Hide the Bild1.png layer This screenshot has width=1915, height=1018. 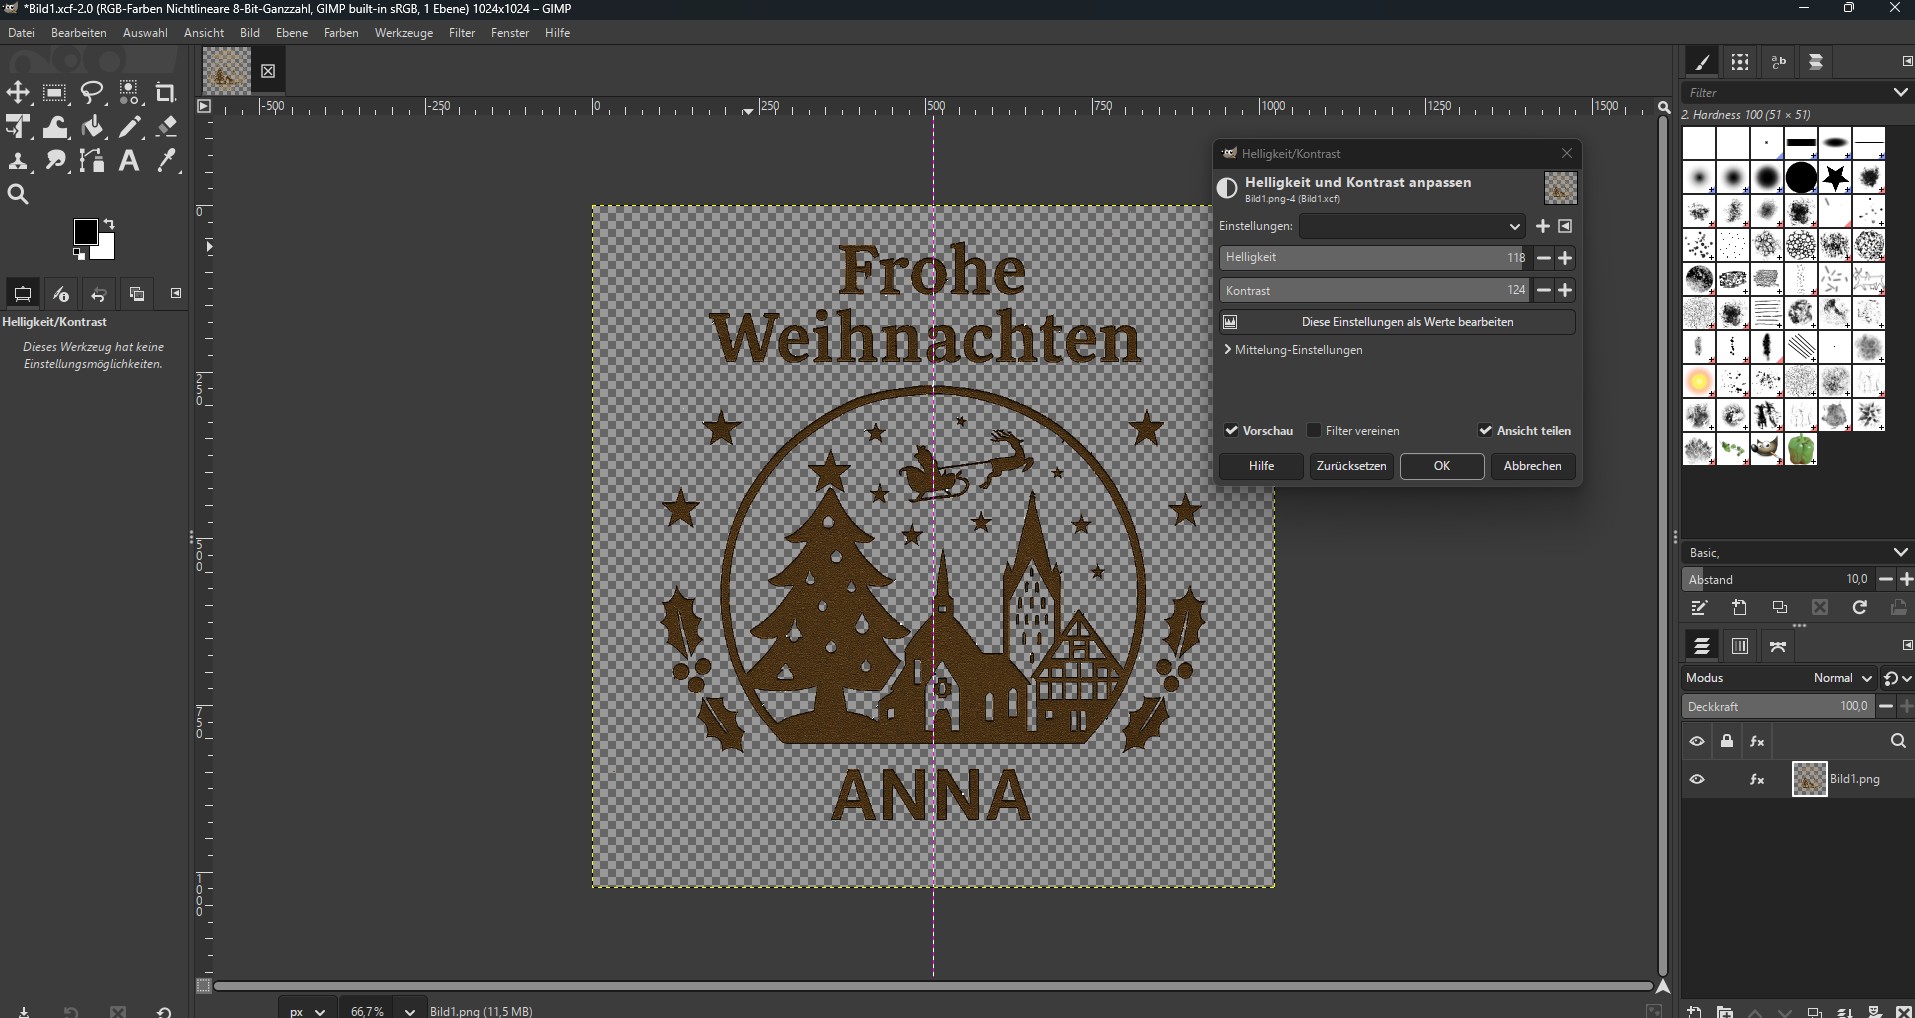(1697, 780)
